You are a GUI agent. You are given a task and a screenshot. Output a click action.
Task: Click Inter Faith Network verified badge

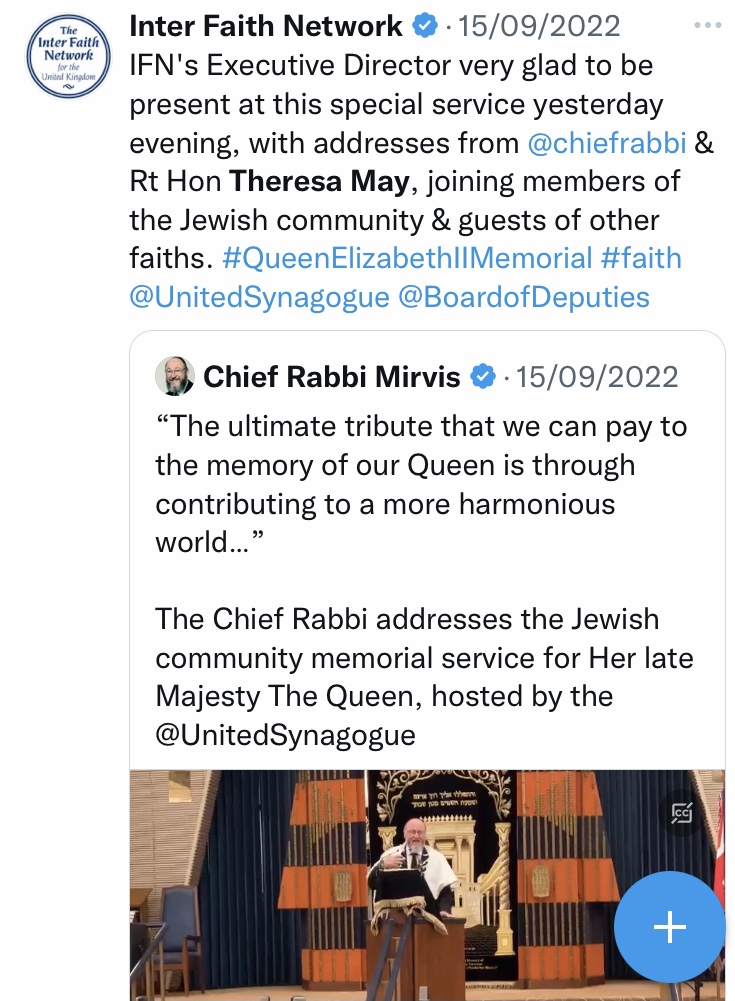pyautogui.click(x=425, y=26)
